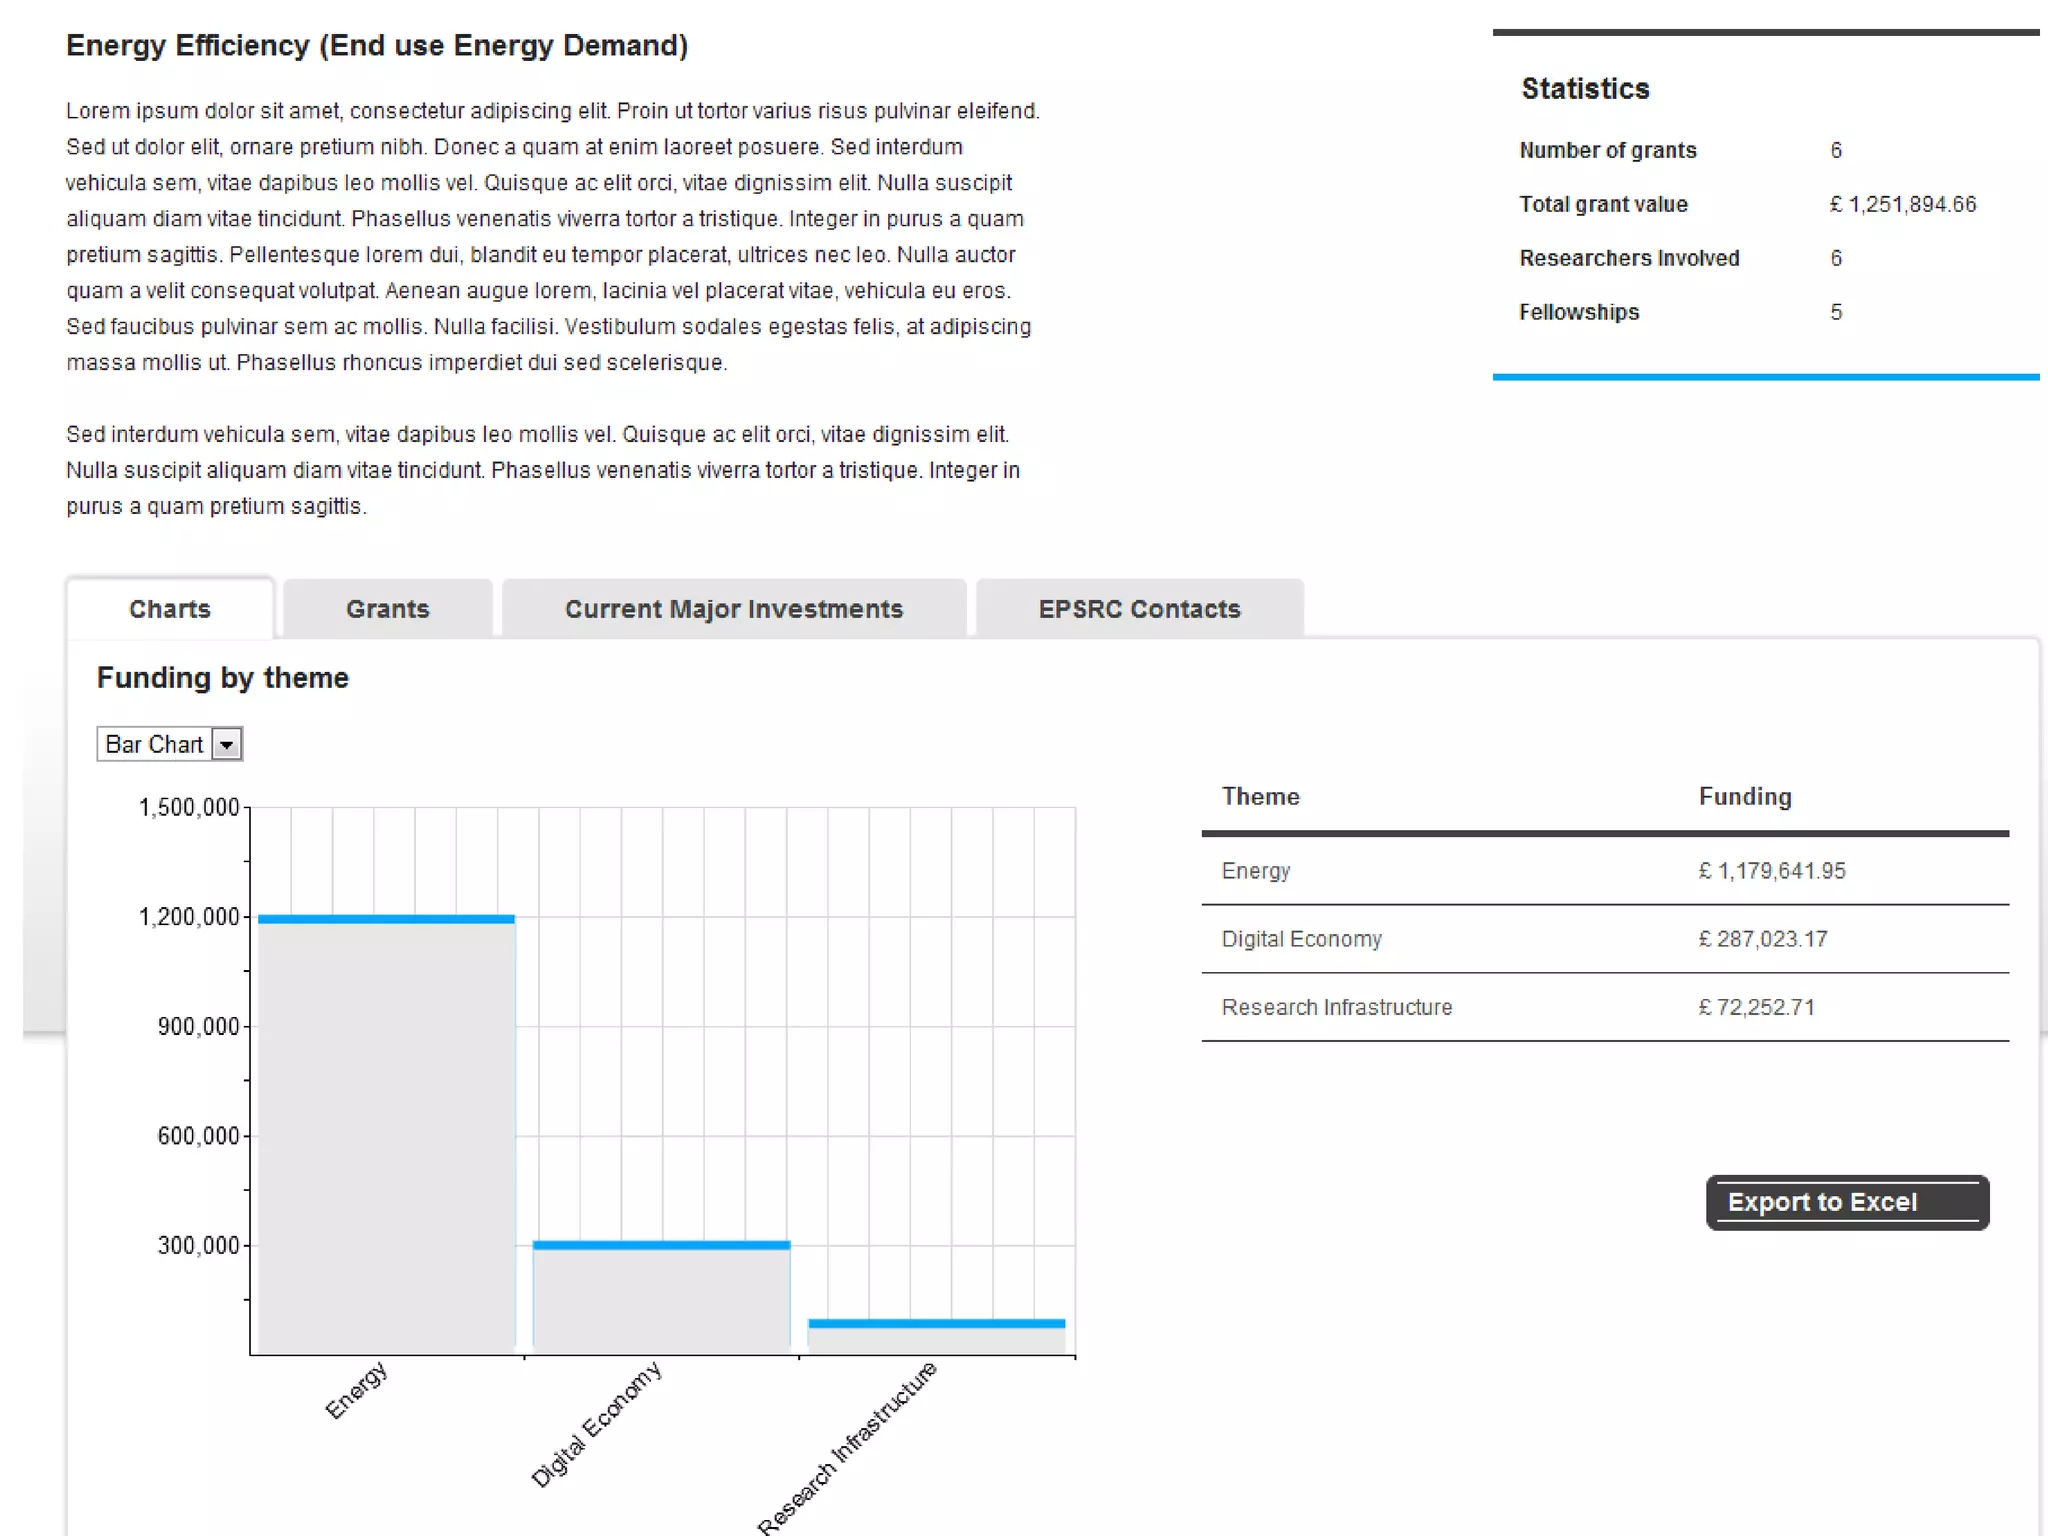This screenshot has width=2048, height=1536.
Task: Click the Digital Economy bar in the chart
Action: [662, 1297]
